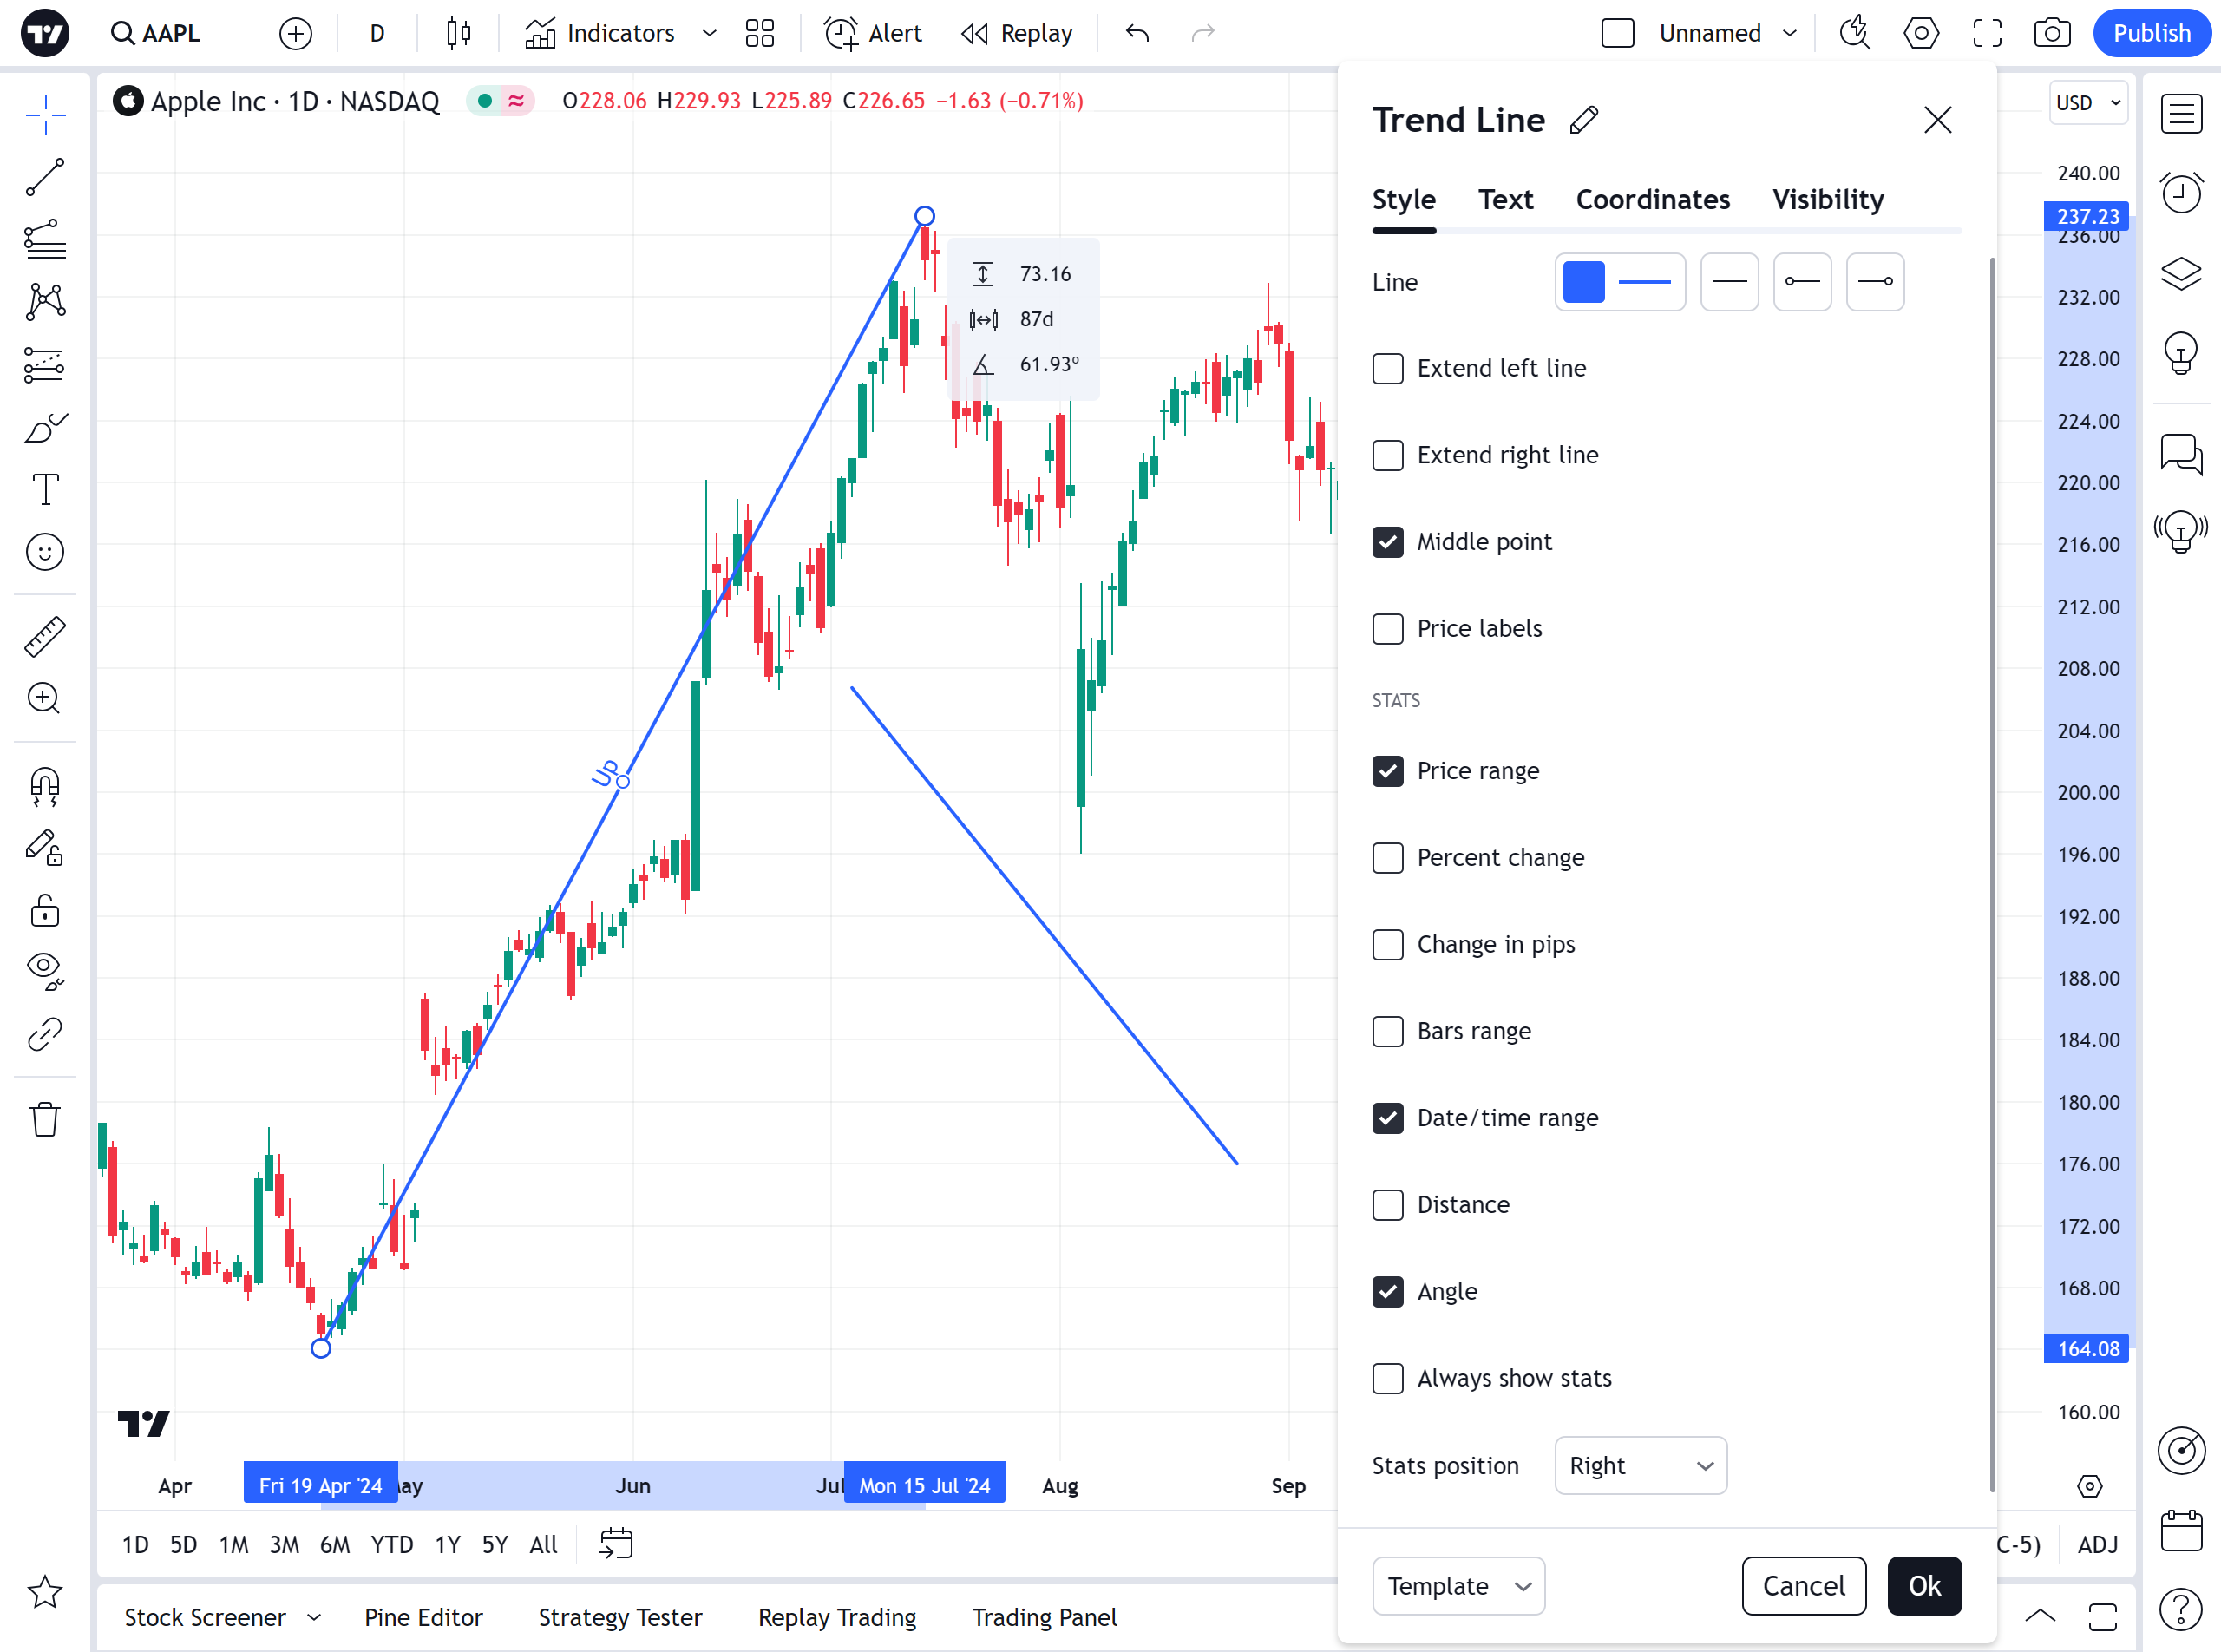Expand the Template dropdown
The height and width of the screenshot is (1652, 2221).
[x=1458, y=1586]
